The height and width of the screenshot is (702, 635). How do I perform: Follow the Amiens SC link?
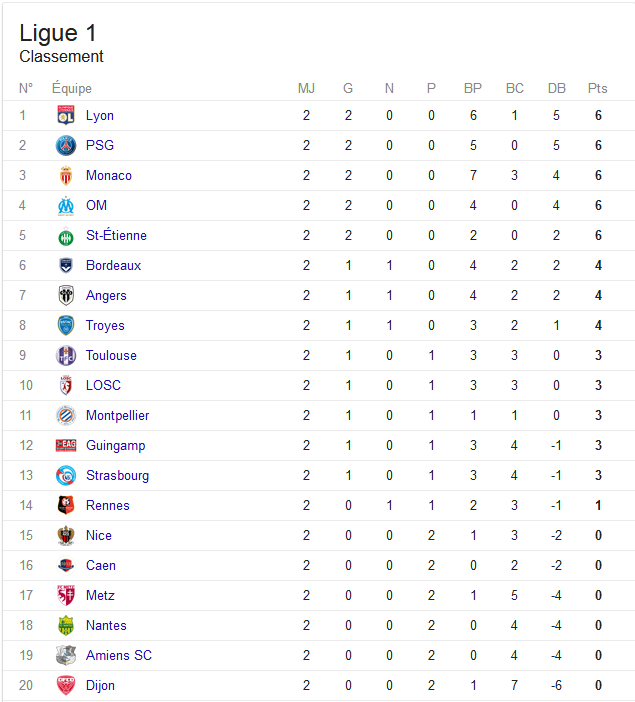point(119,655)
